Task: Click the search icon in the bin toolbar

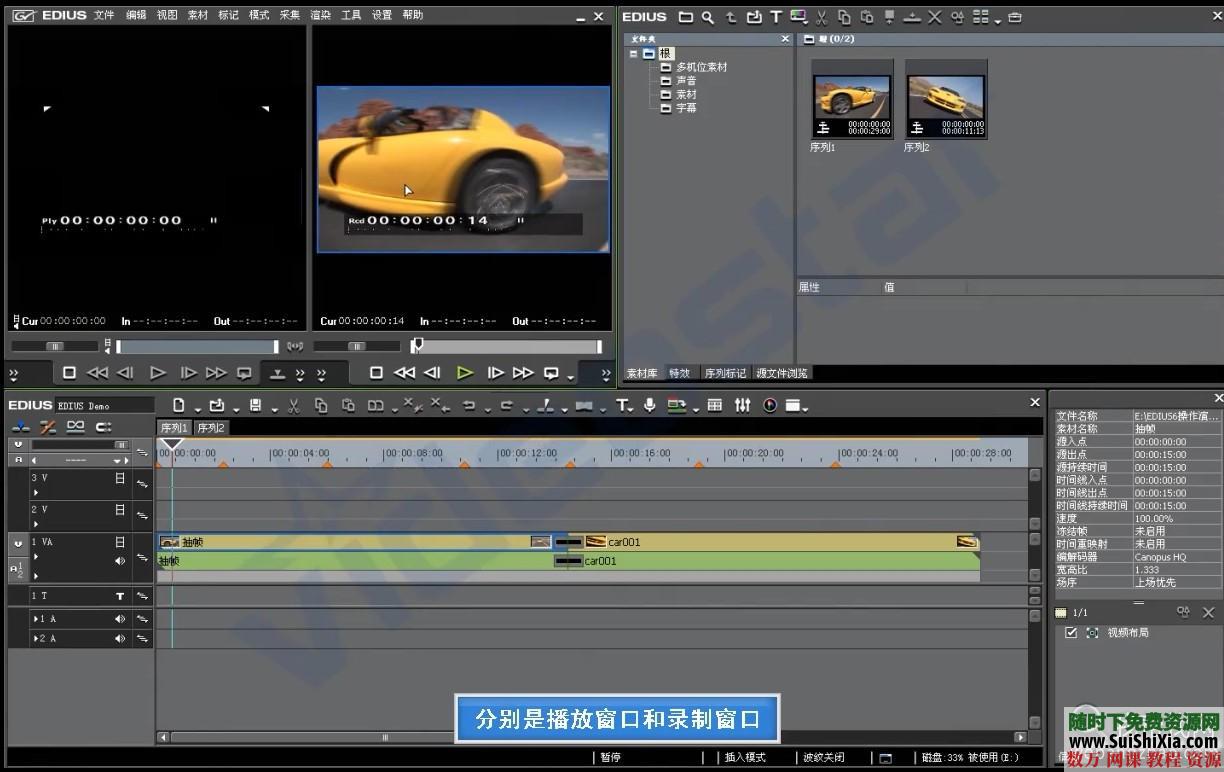Action: 708,17
